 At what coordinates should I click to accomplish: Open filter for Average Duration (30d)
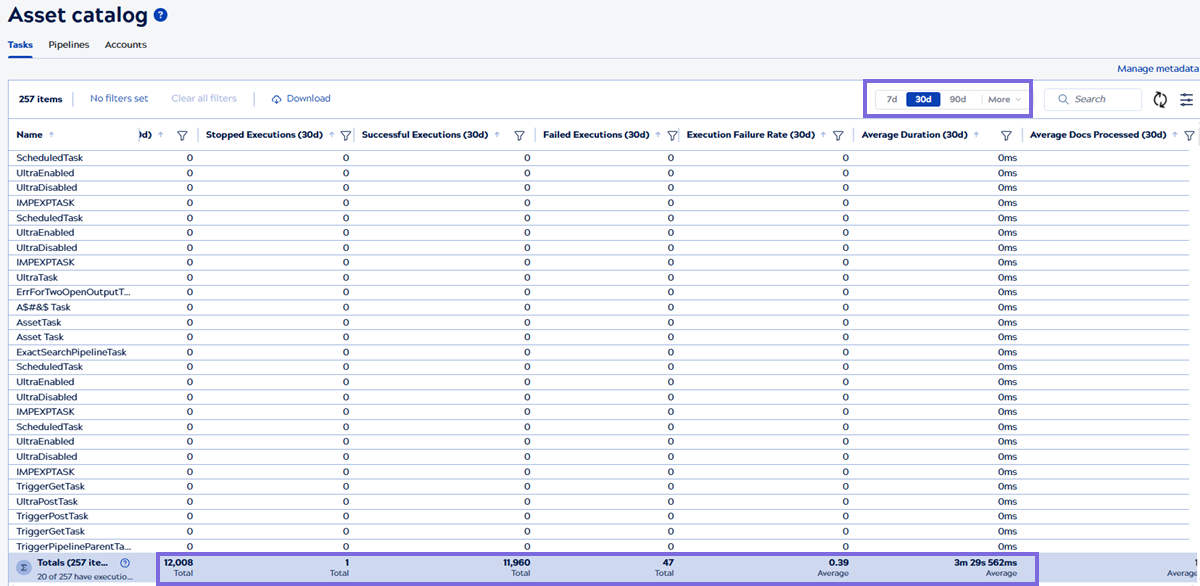coord(1006,135)
